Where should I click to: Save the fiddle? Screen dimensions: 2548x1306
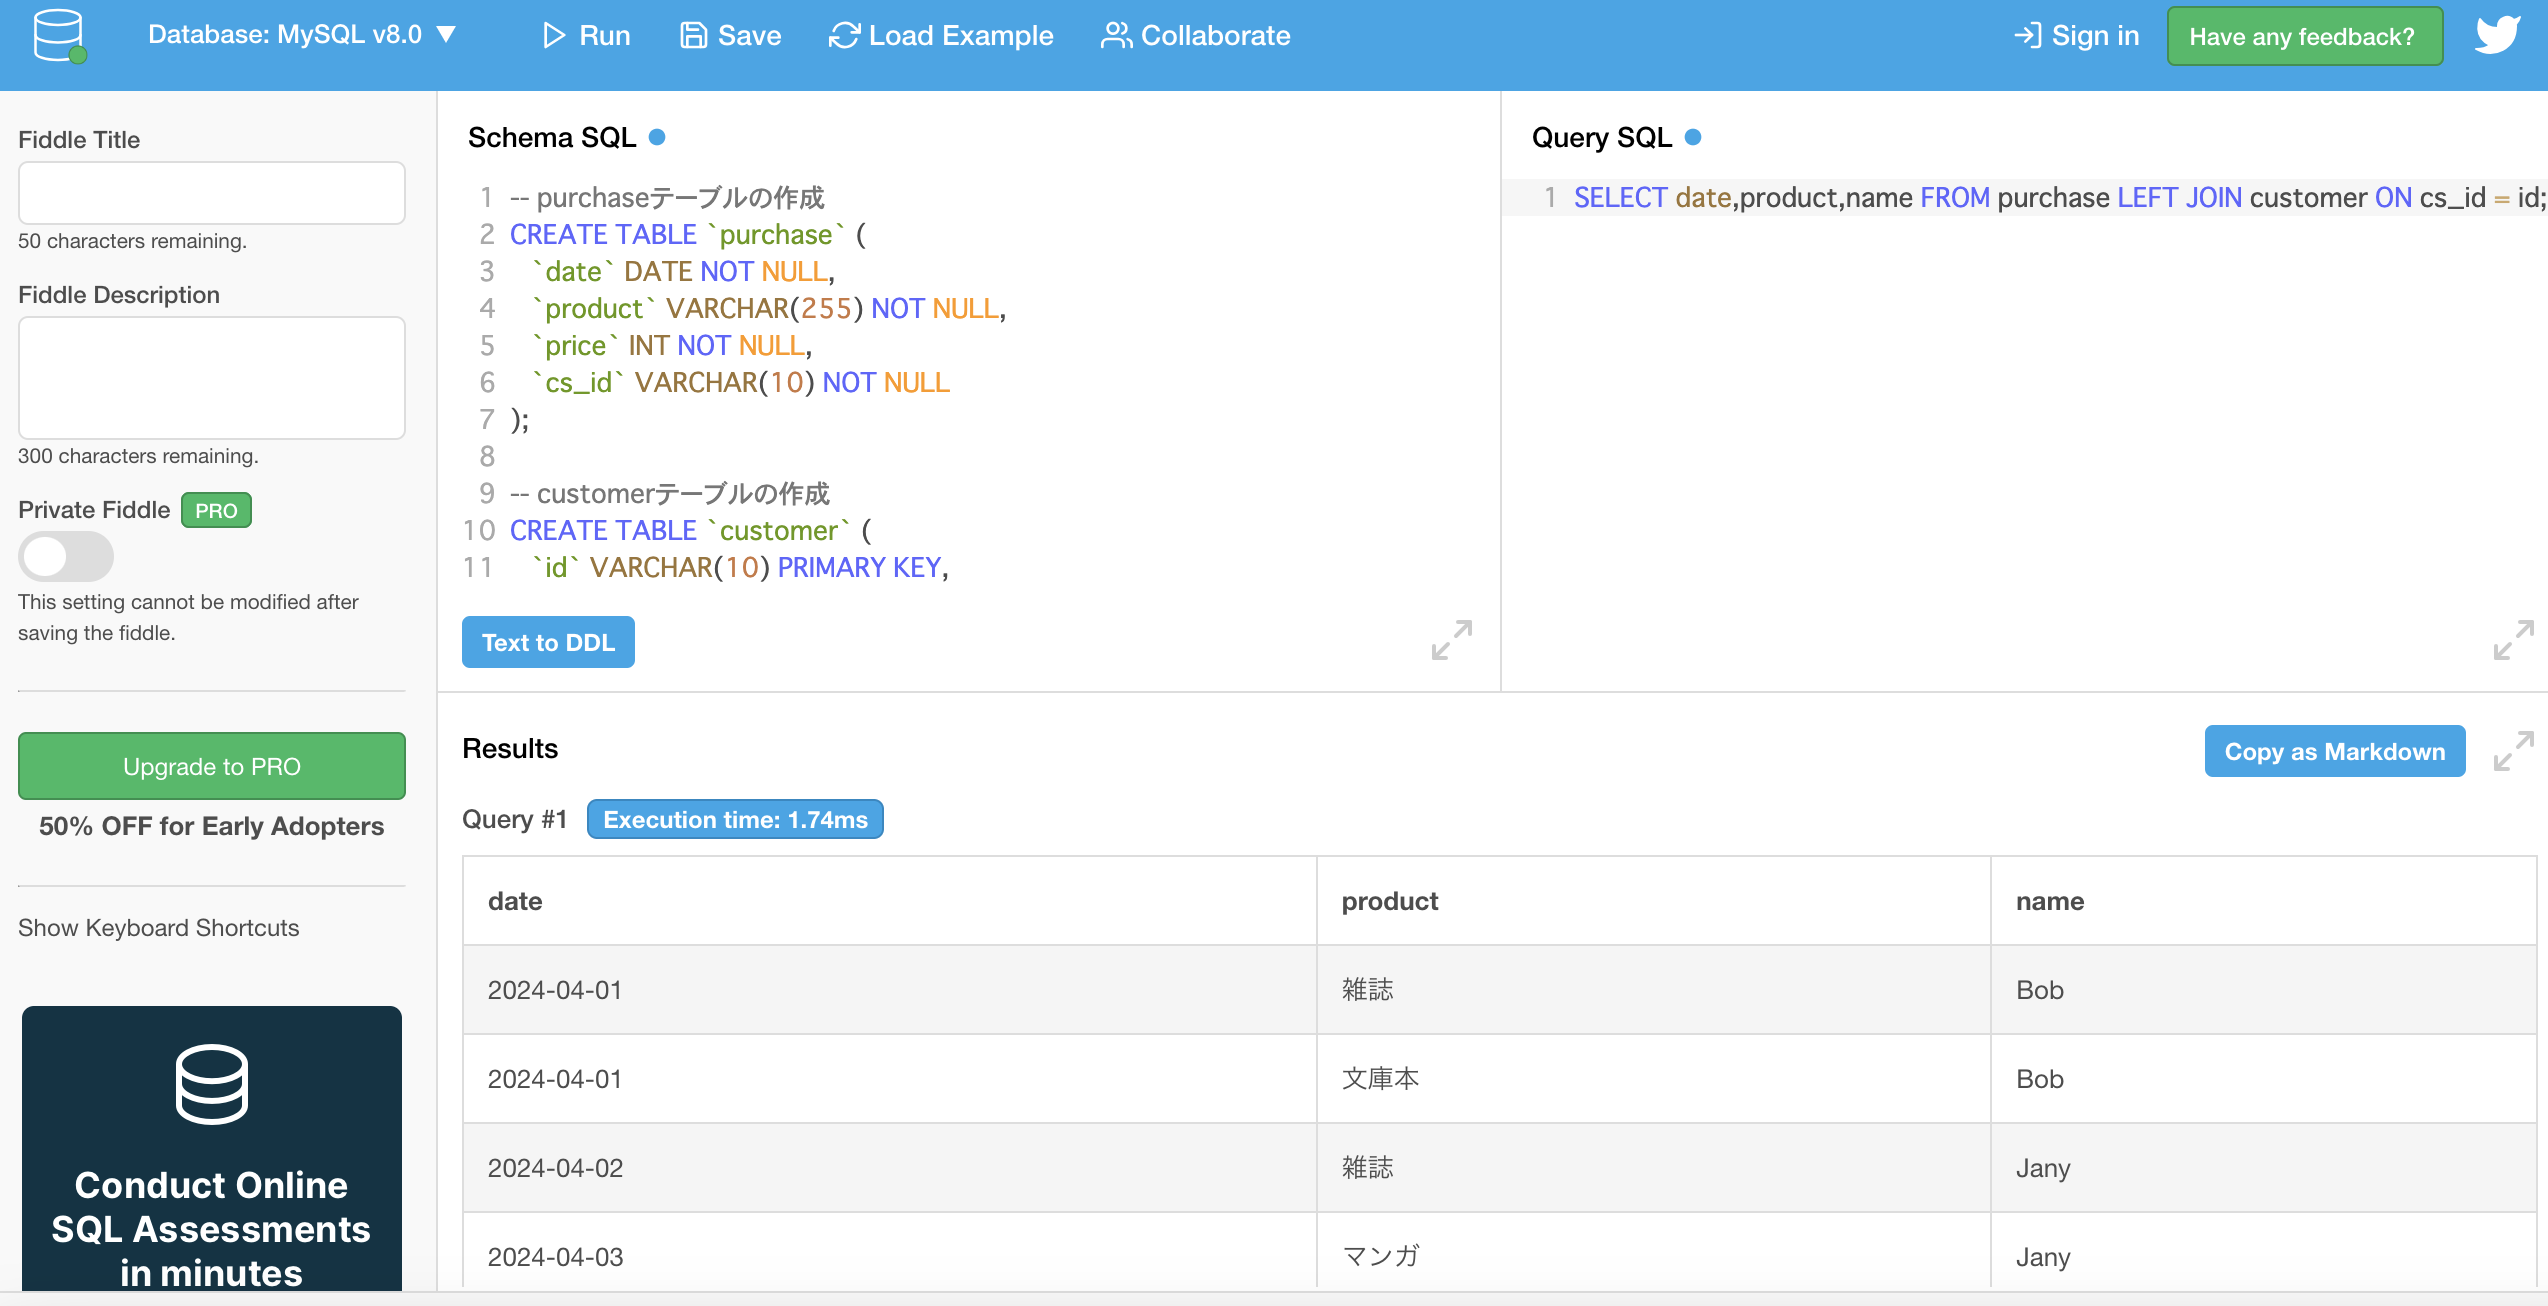coord(730,36)
